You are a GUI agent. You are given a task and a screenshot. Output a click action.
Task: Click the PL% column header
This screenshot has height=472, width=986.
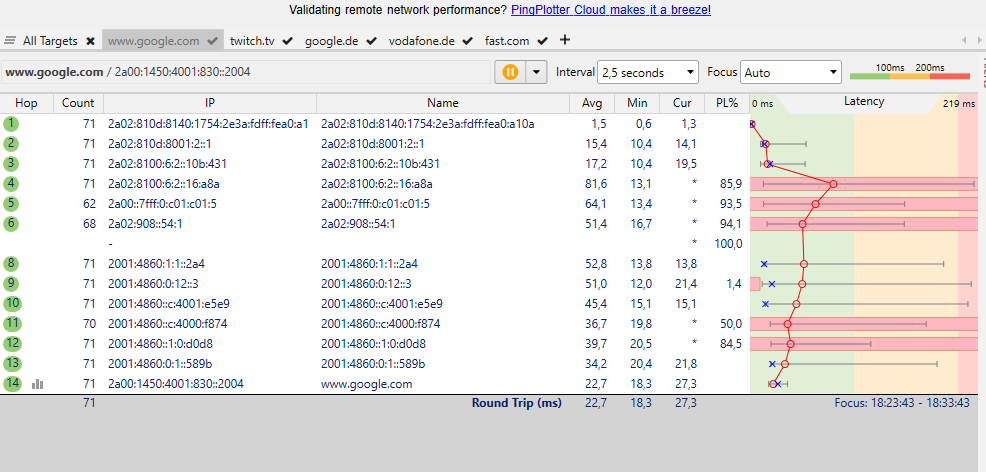726,103
